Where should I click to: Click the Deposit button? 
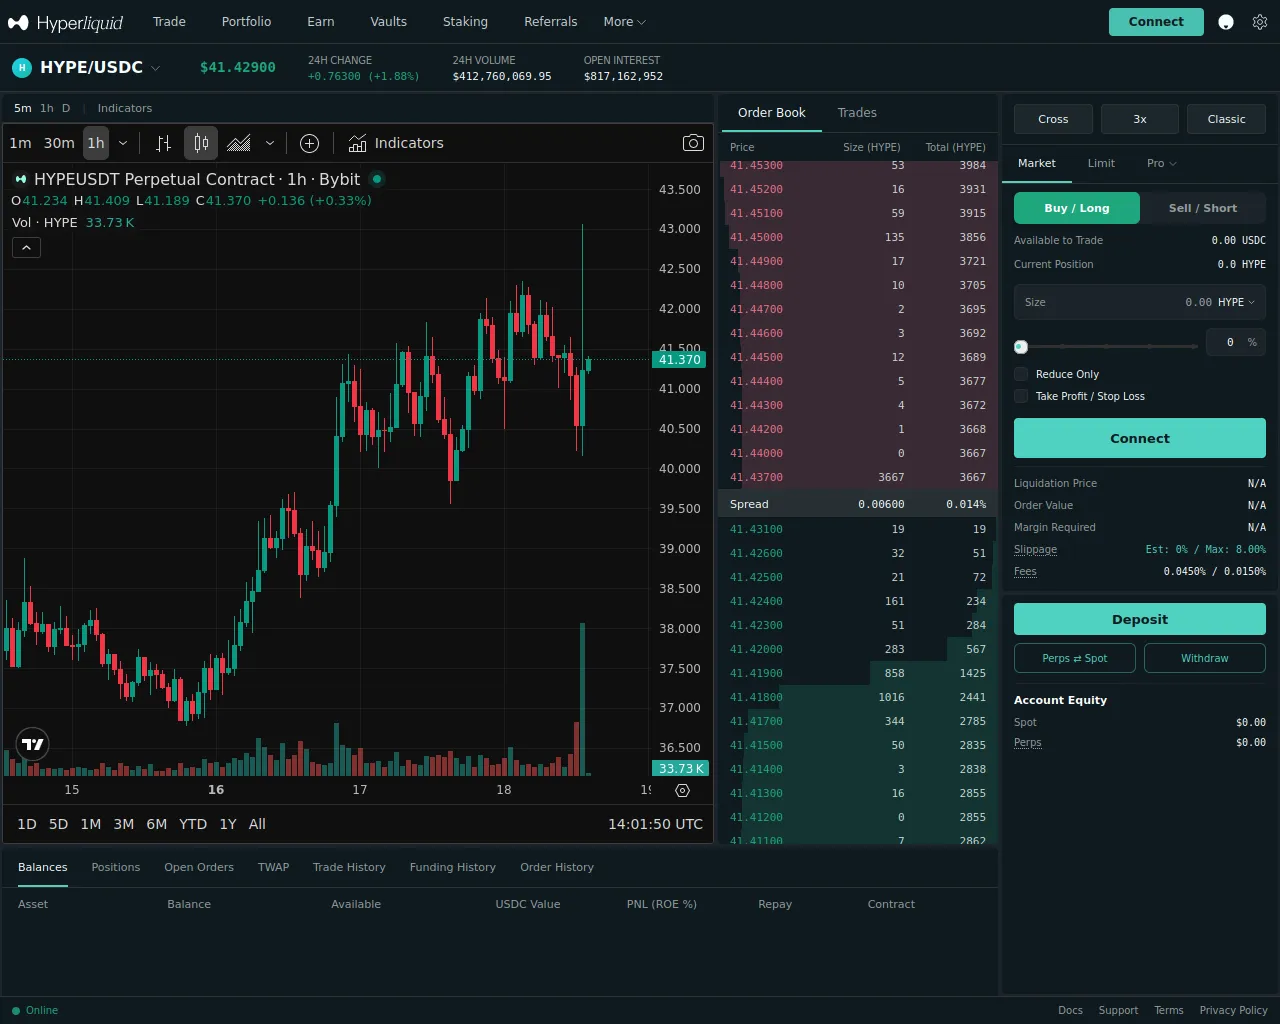click(1139, 619)
